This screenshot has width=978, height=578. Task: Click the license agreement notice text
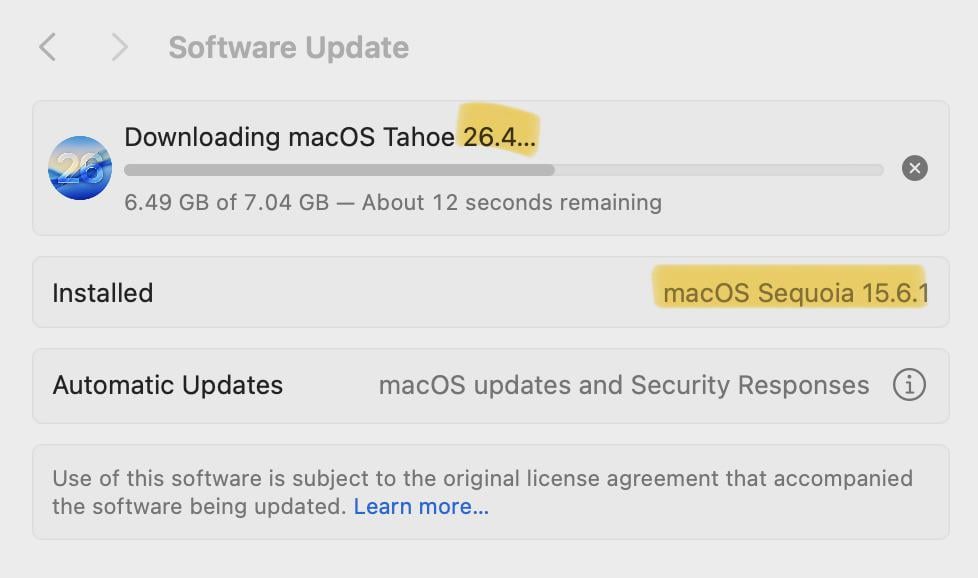tap(482, 479)
